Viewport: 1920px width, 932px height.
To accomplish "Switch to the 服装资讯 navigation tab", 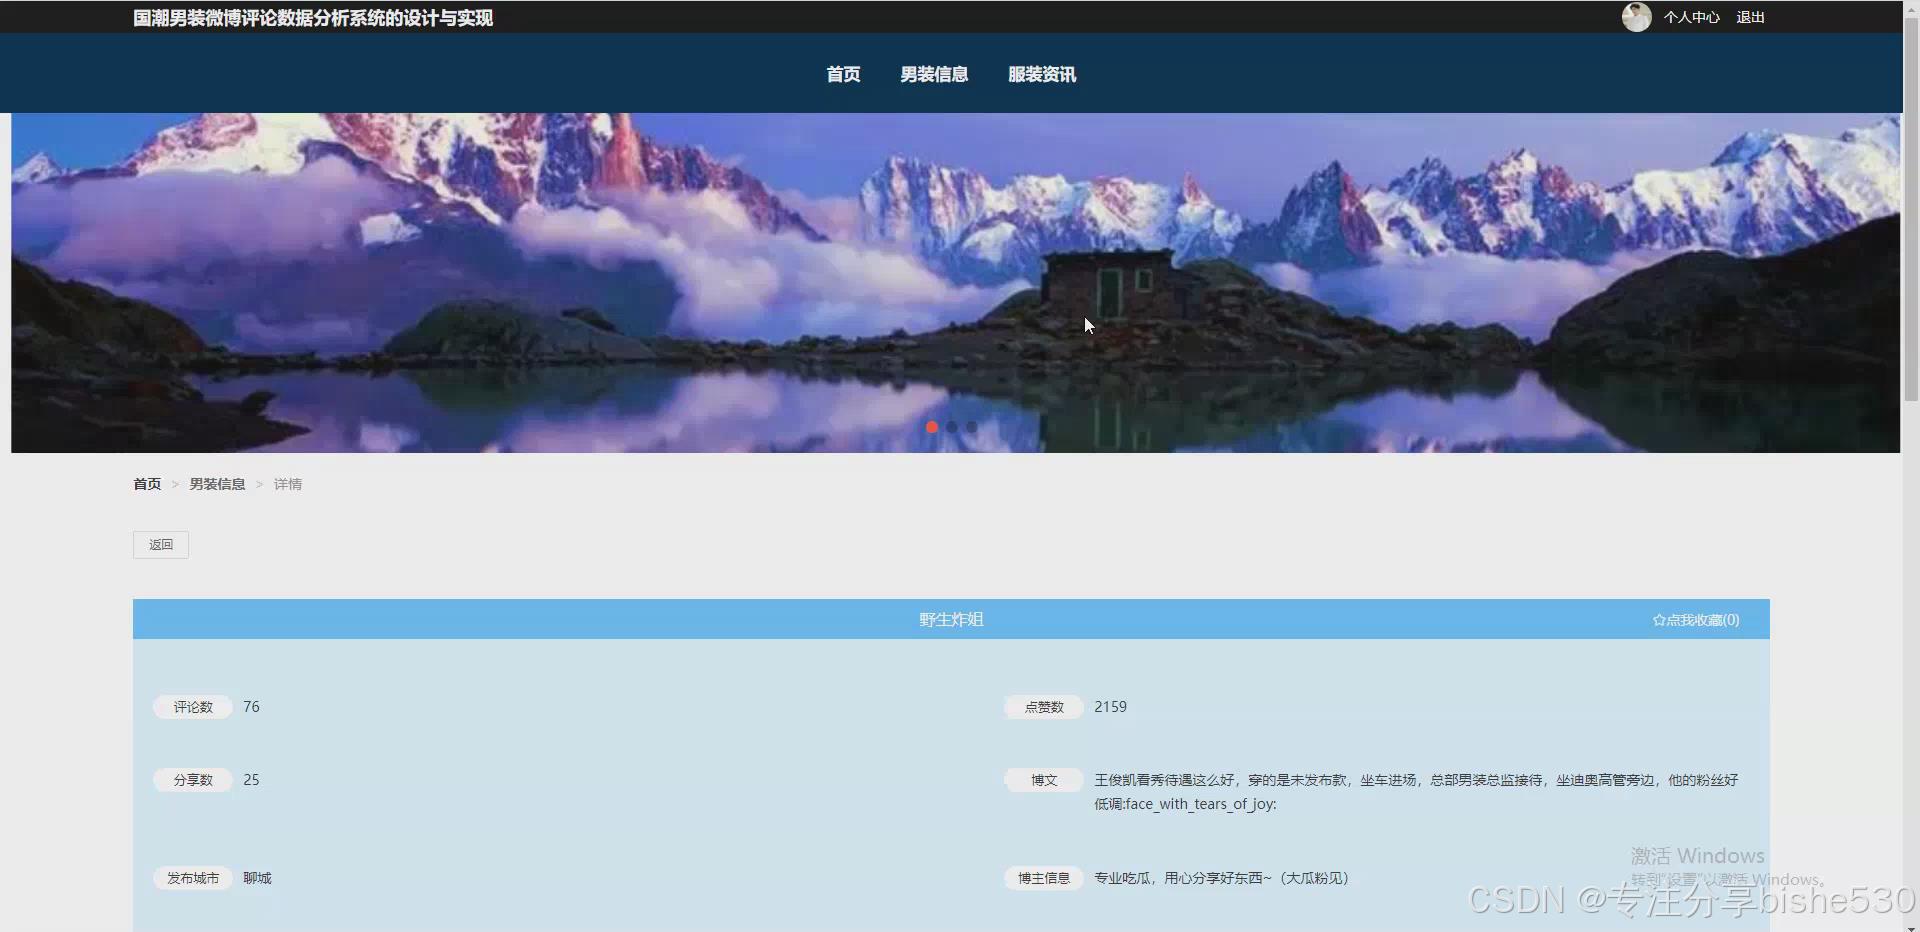I will click(1041, 74).
